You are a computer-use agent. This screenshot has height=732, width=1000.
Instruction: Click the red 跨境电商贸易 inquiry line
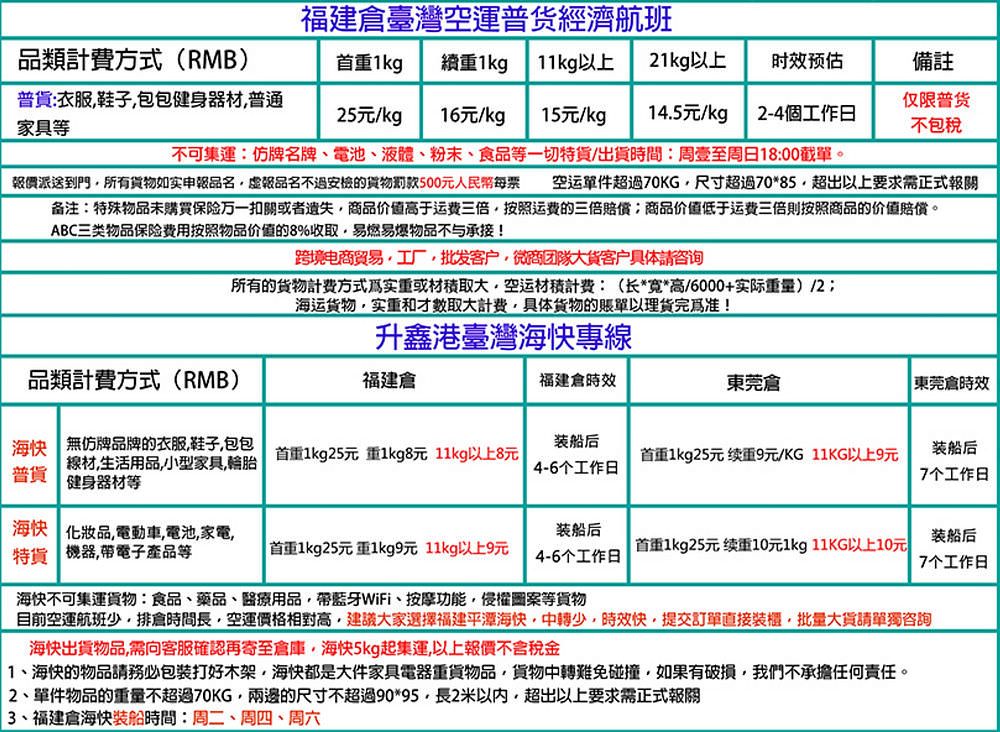click(499, 258)
